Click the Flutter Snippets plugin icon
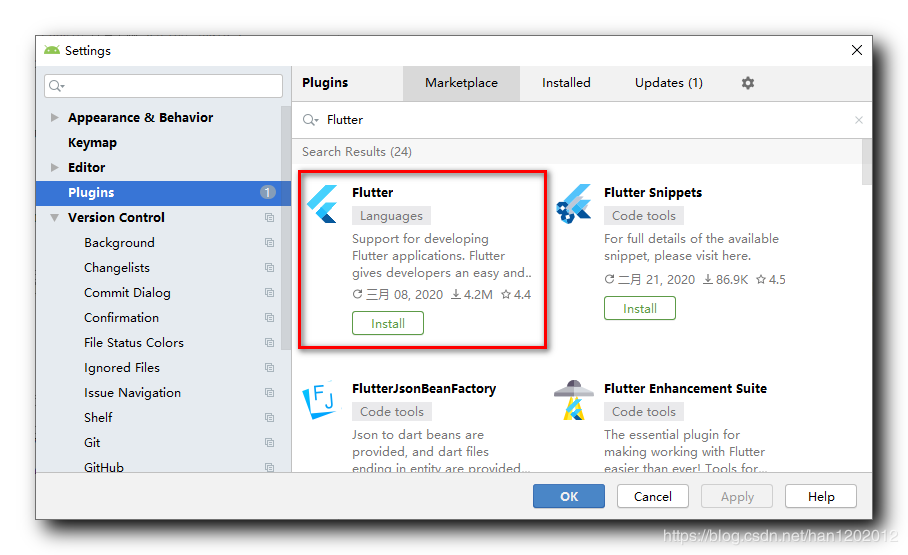Screen dimensions: 908x555 click(574, 204)
